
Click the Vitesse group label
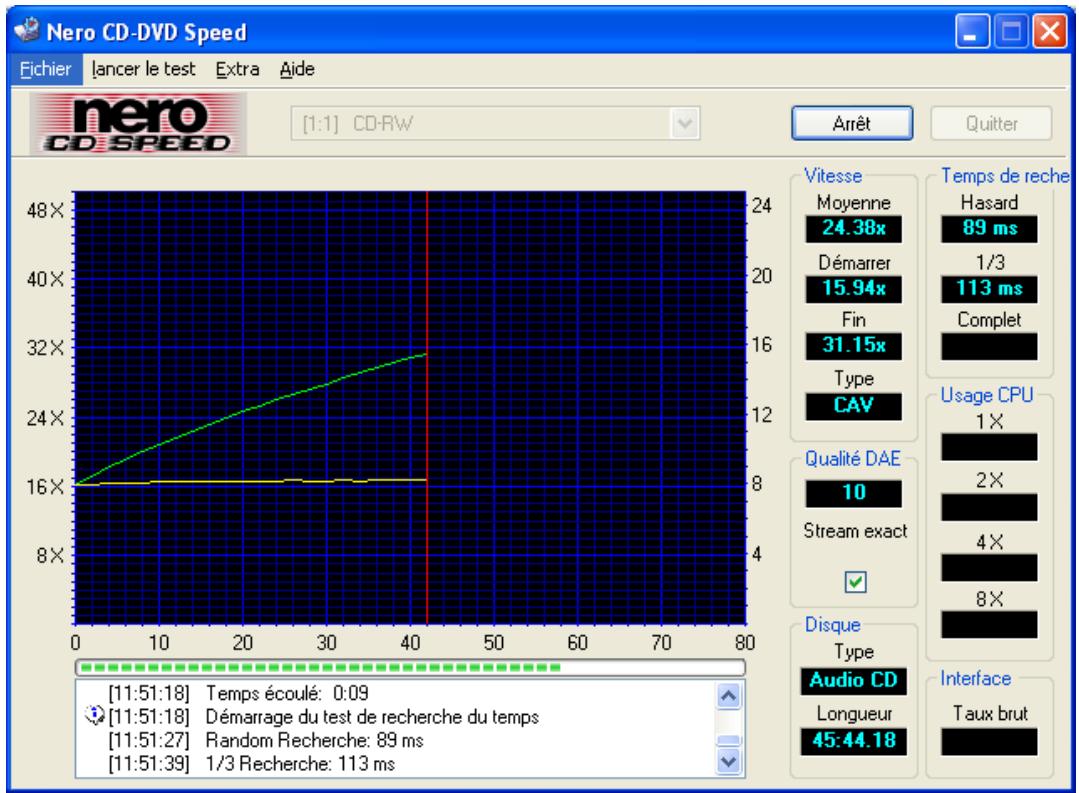833,176
